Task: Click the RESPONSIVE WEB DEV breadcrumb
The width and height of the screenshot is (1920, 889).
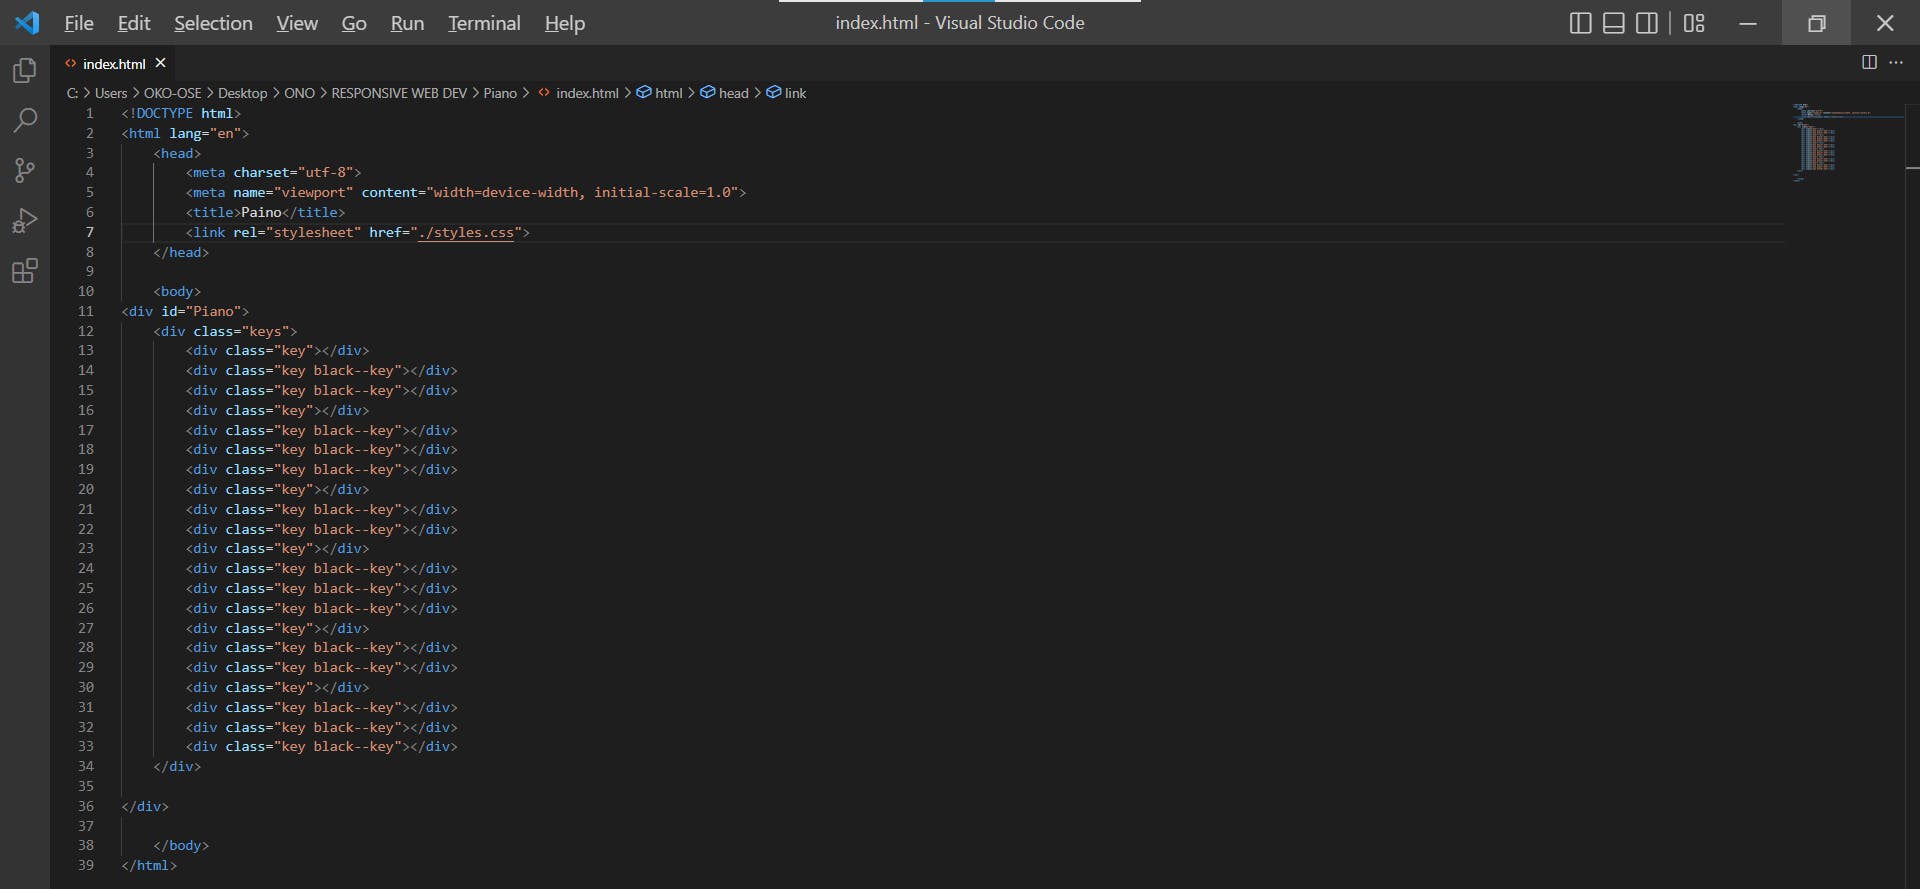Action: [x=399, y=93]
